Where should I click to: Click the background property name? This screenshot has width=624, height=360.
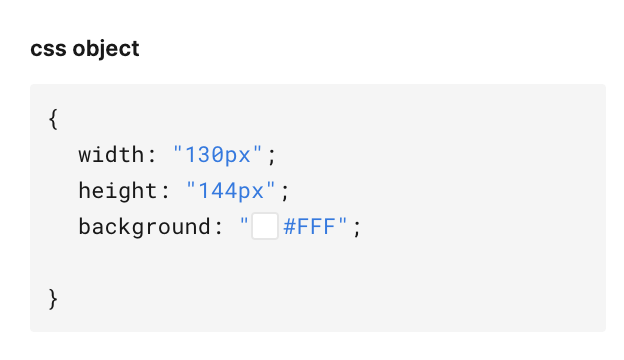pos(144,227)
